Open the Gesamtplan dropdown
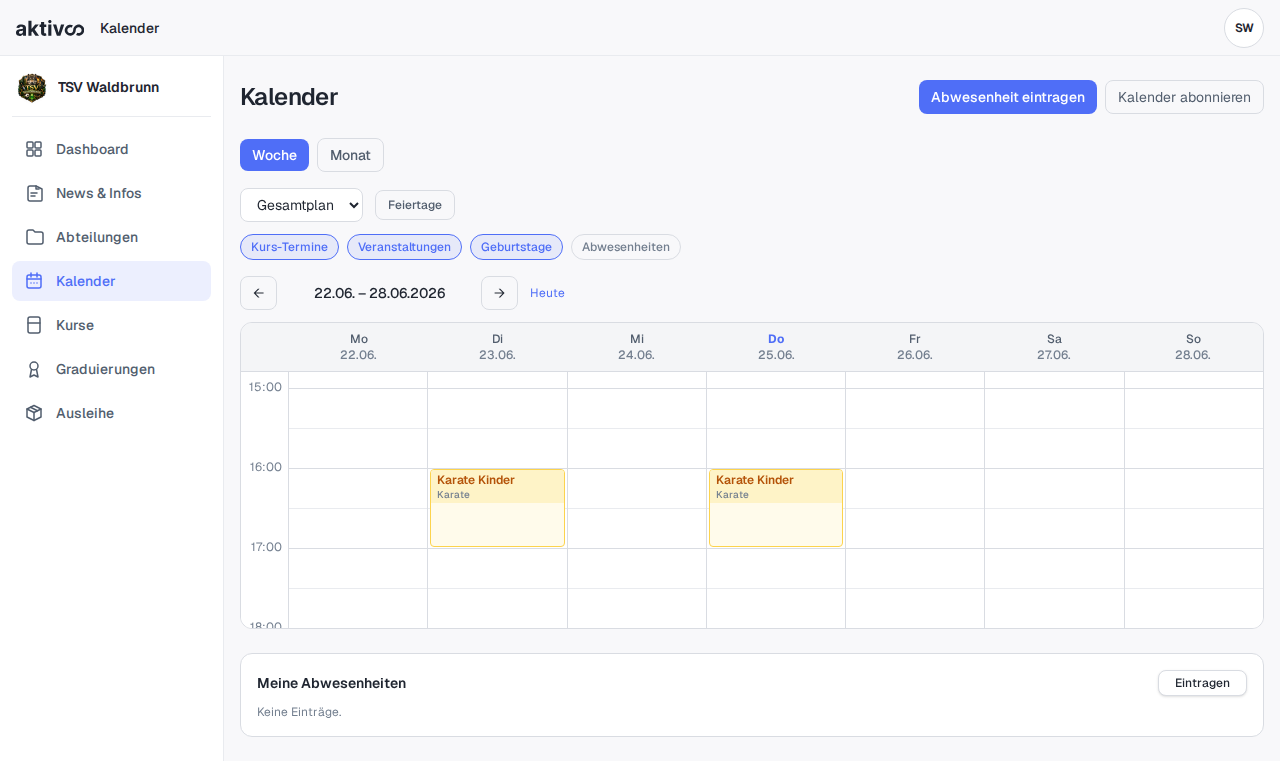 (x=301, y=205)
